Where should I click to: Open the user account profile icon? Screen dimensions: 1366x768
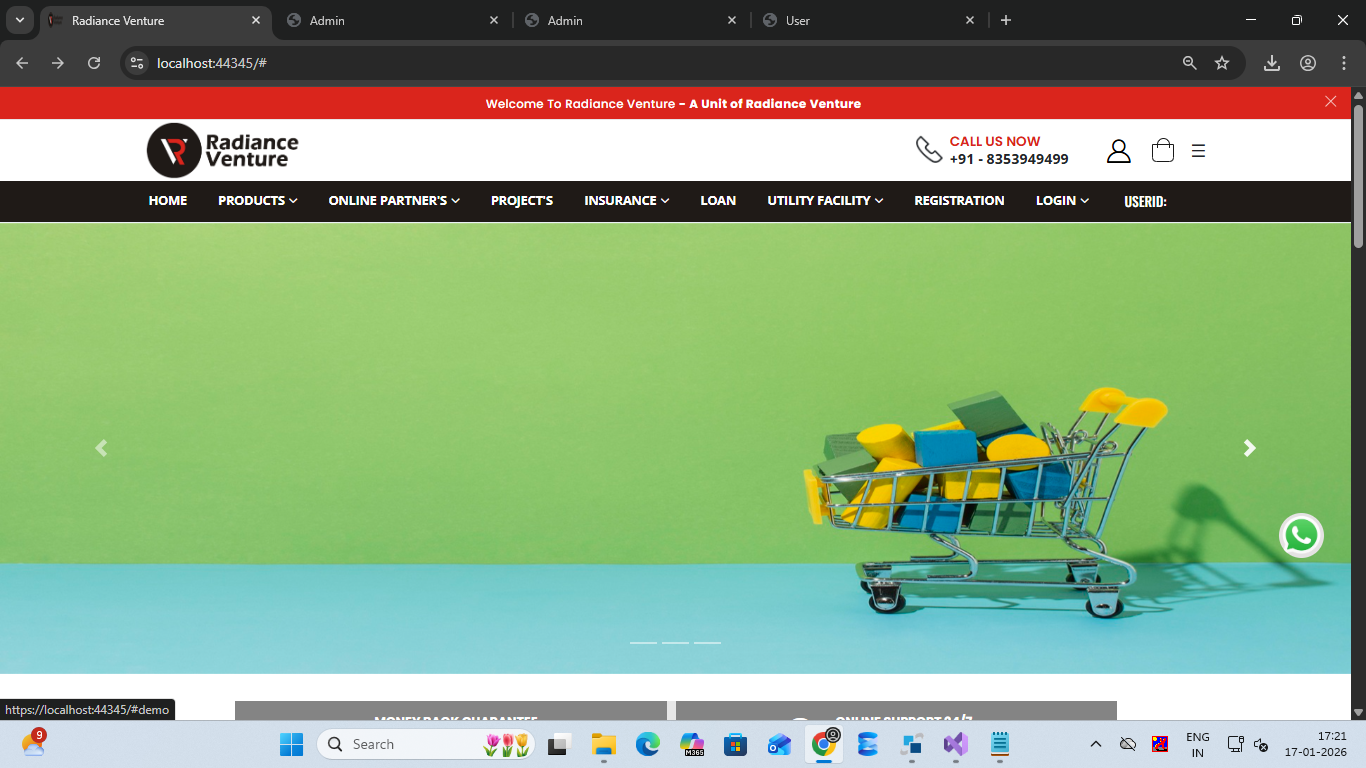tap(1118, 151)
